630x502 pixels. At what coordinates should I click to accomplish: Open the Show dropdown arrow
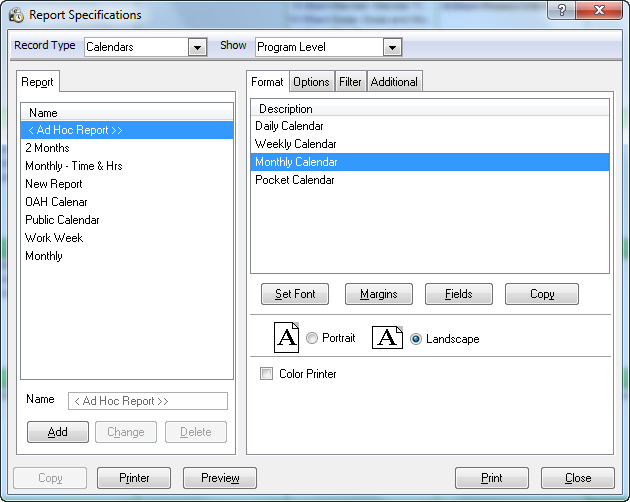coord(392,47)
